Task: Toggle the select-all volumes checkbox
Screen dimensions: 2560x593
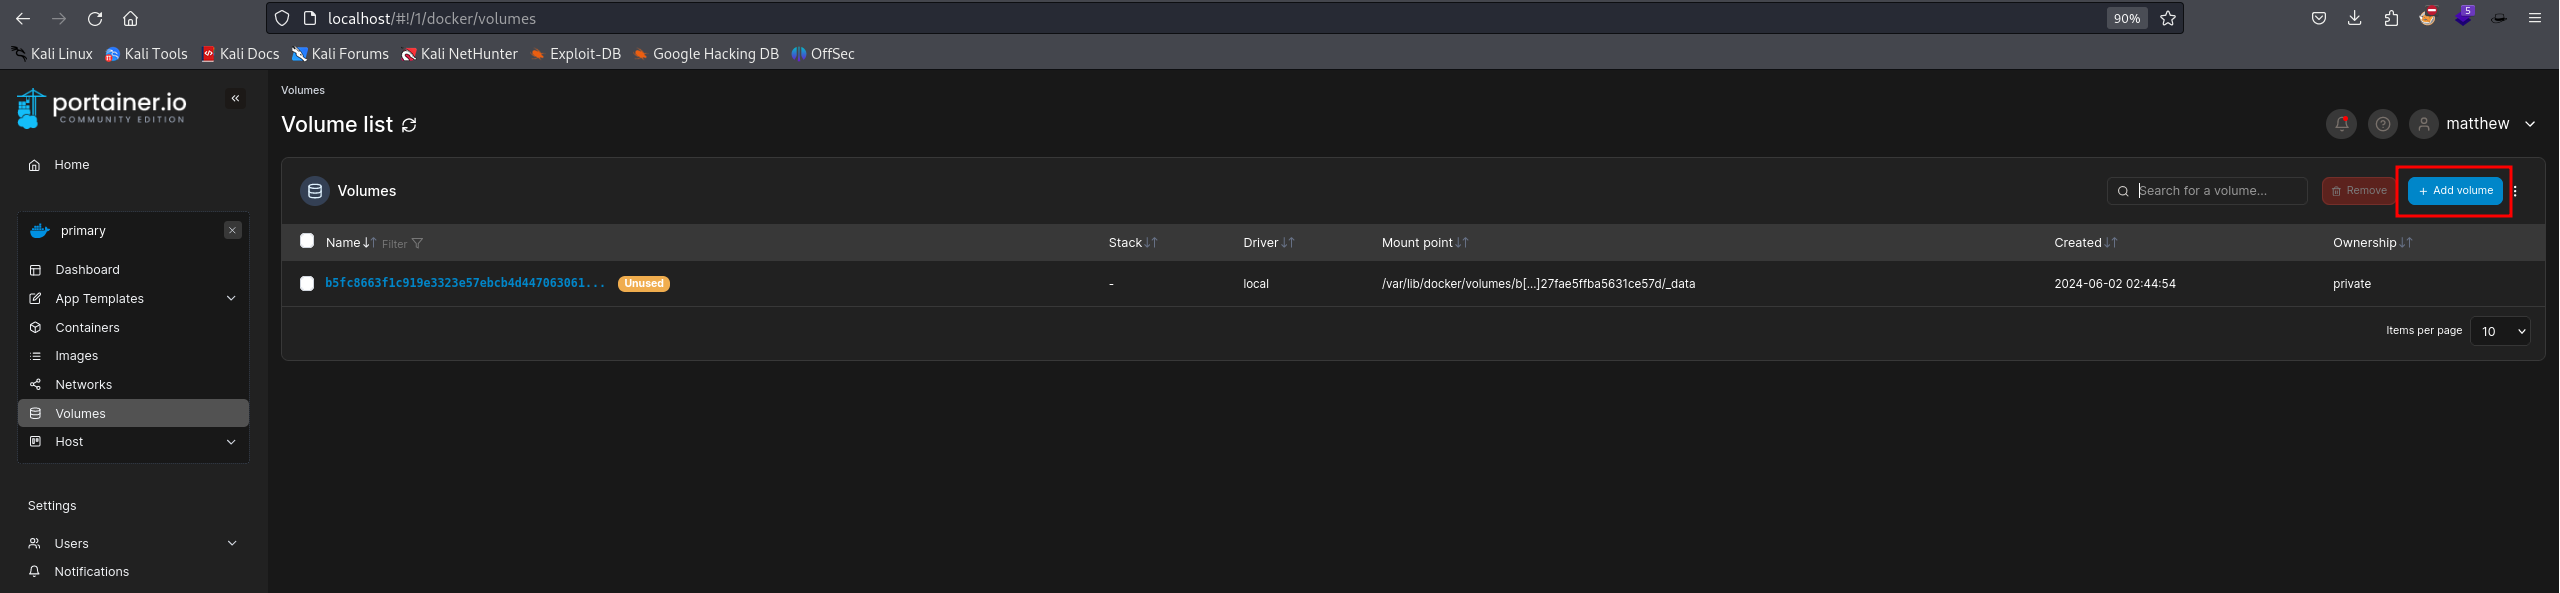Action: click(307, 241)
